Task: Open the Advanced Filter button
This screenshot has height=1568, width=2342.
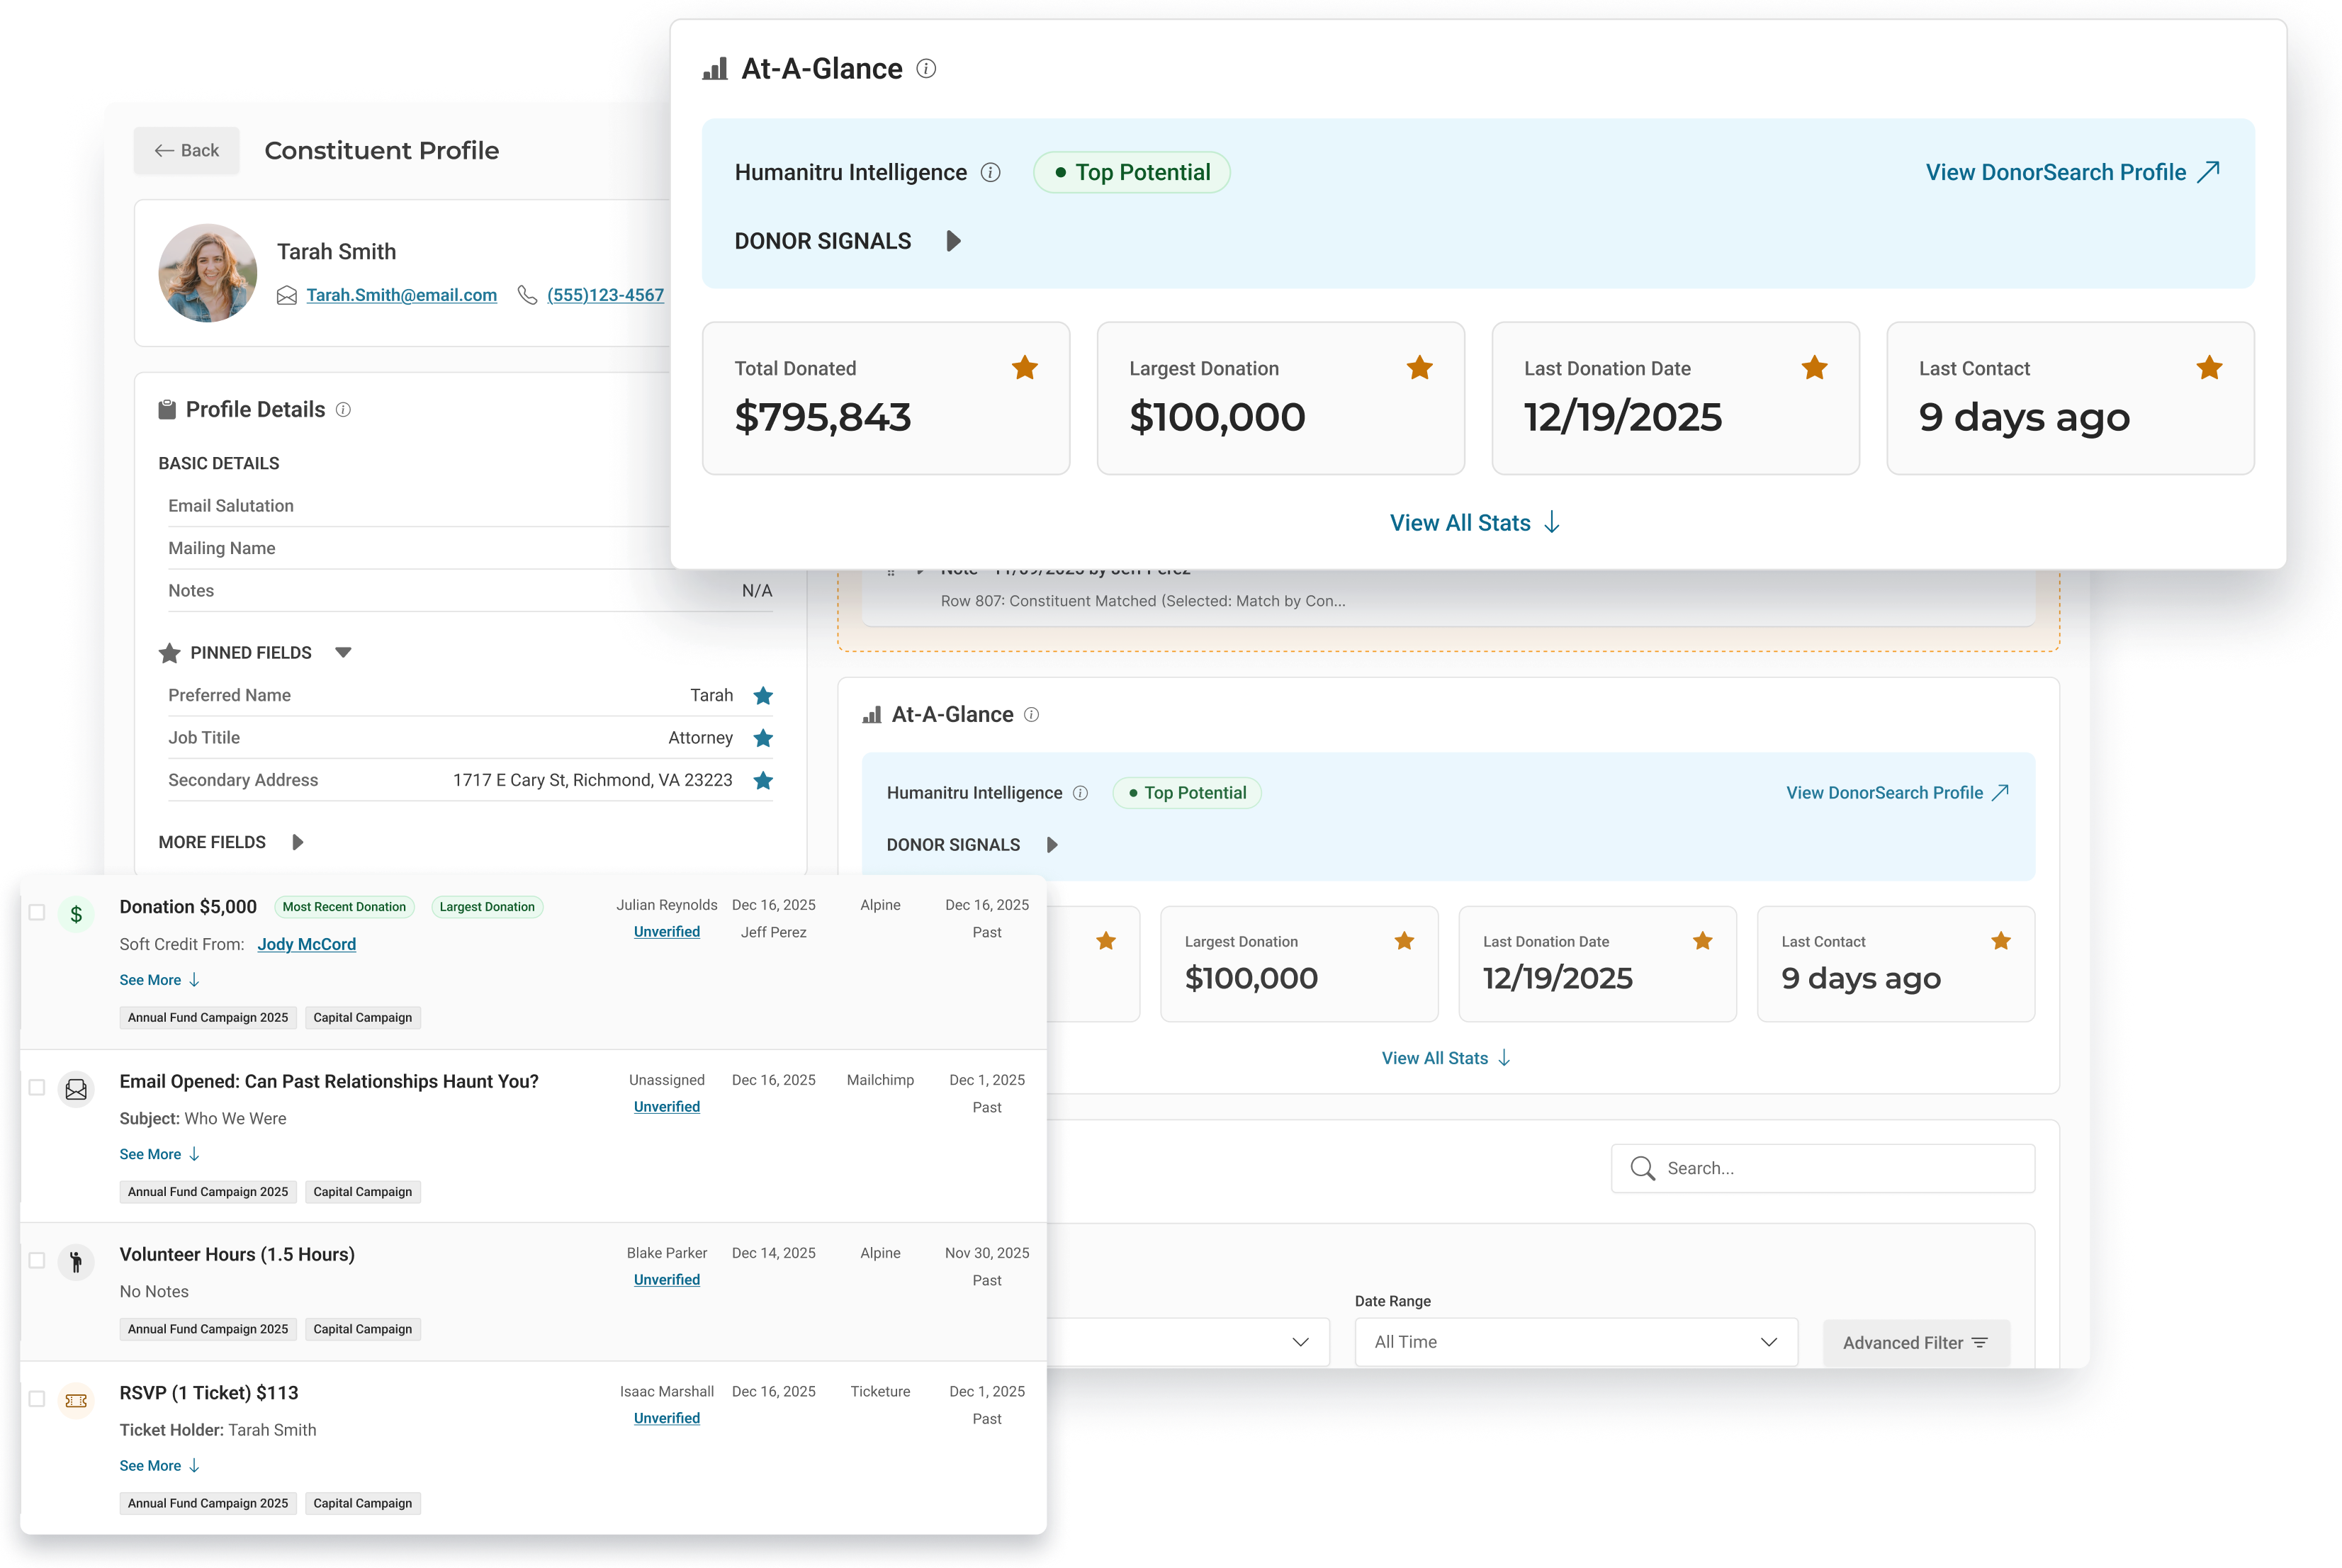Action: tap(1916, 1343)
